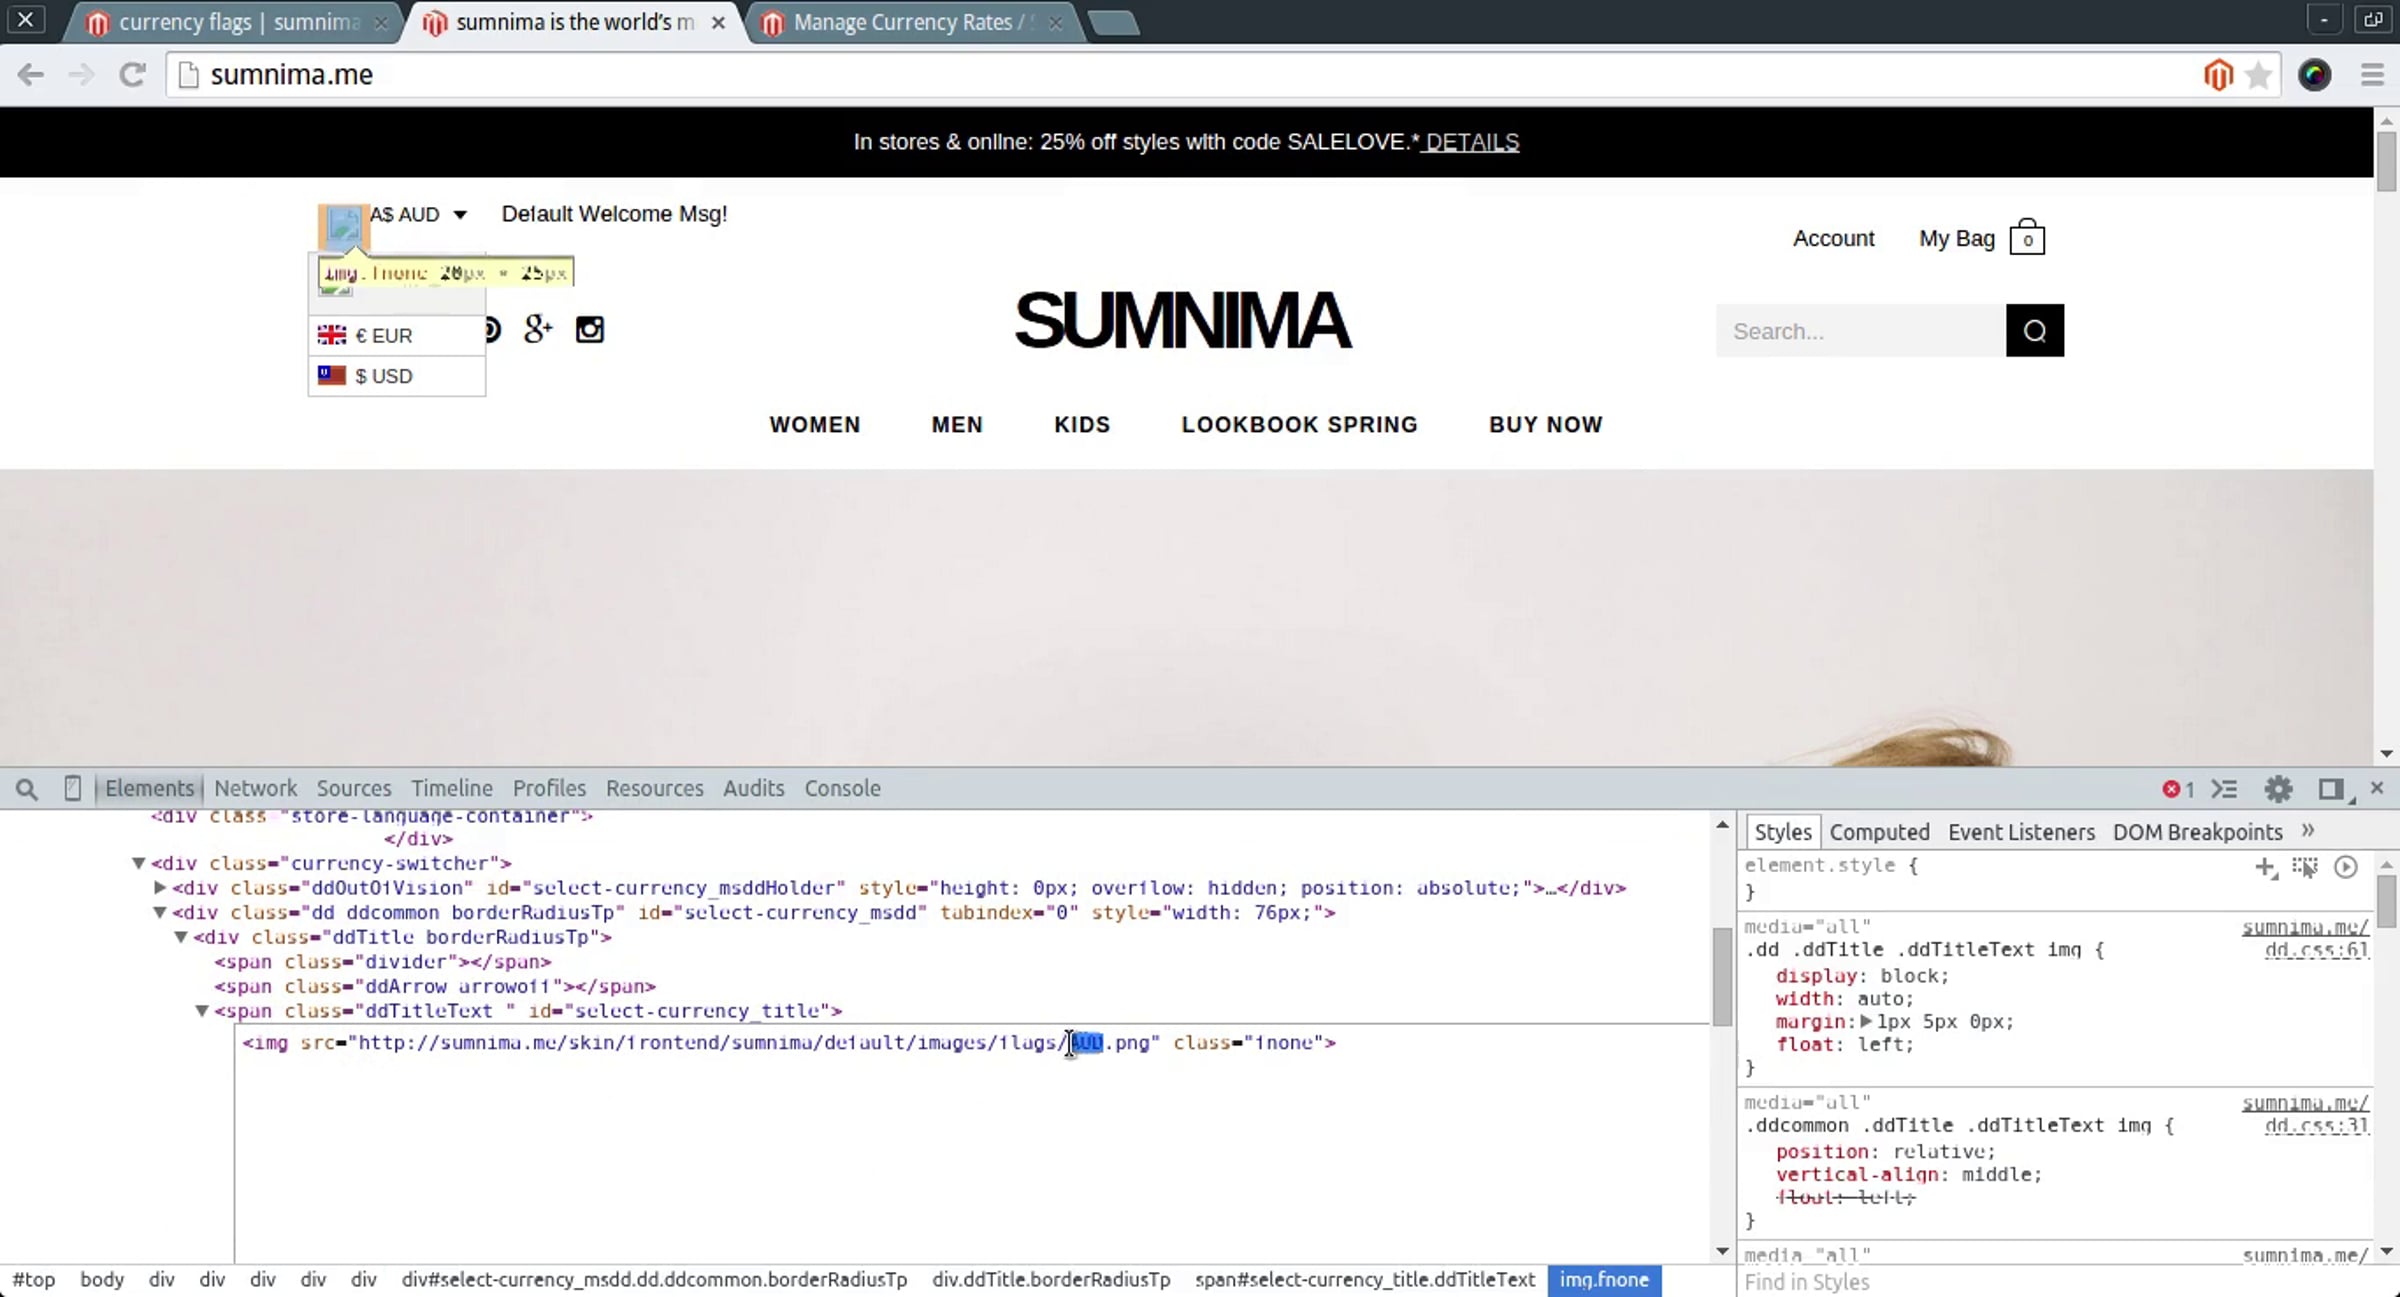
Task: Toggle element state pin icon in Styles
Action: point(2305,867)
